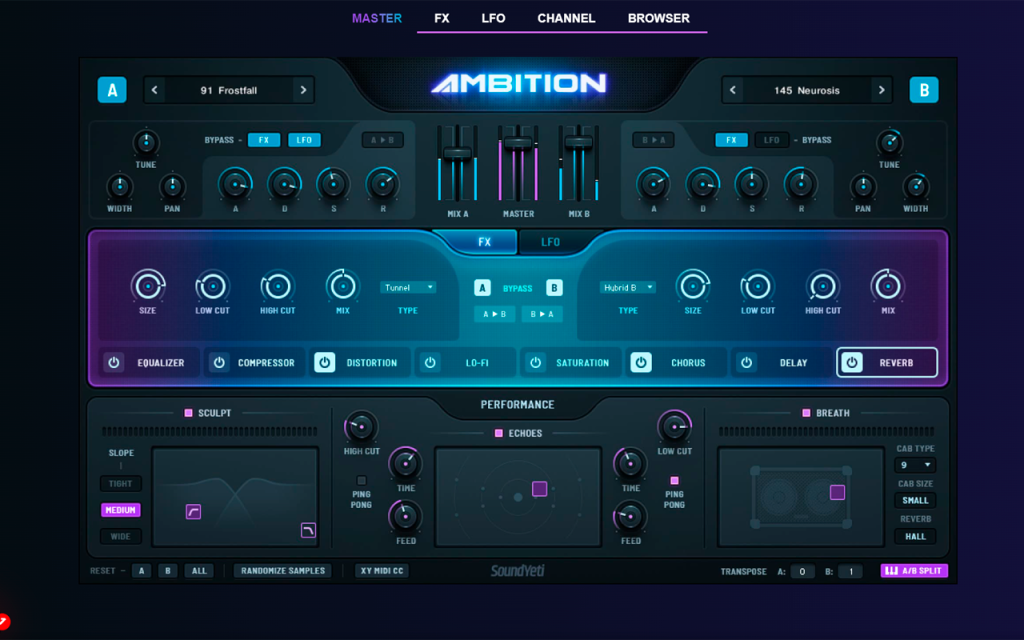Toggle the Sculpt enable checkbox

(x=189, y=413)
